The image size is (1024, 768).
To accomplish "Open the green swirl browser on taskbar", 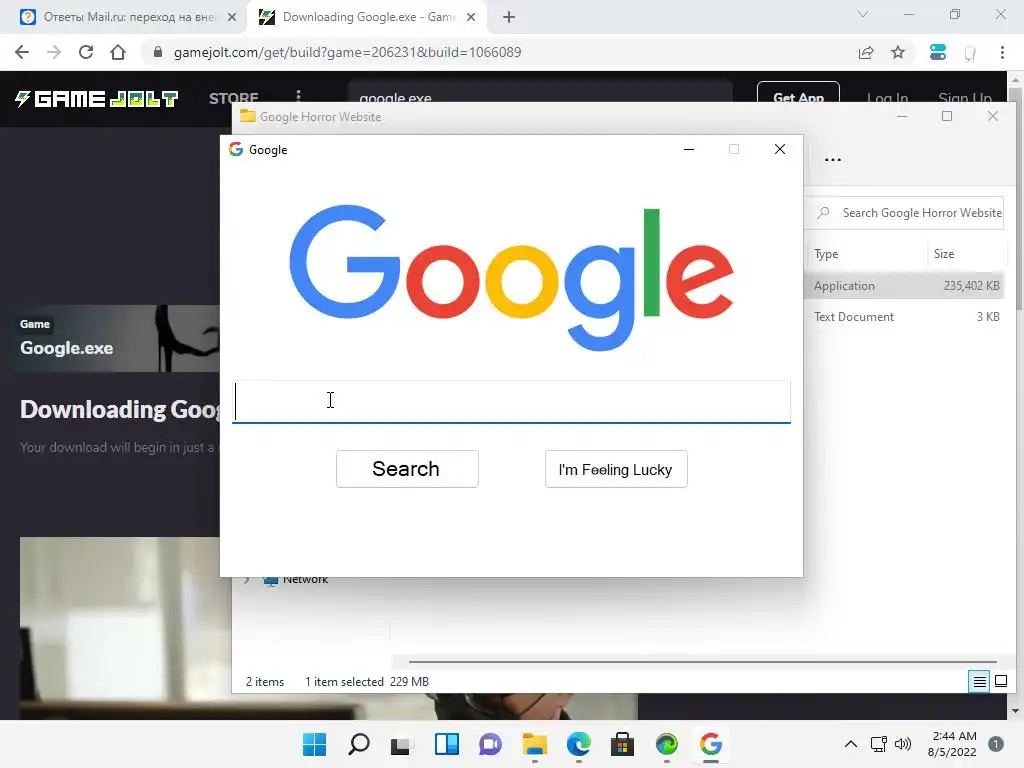I will (667, 744).
